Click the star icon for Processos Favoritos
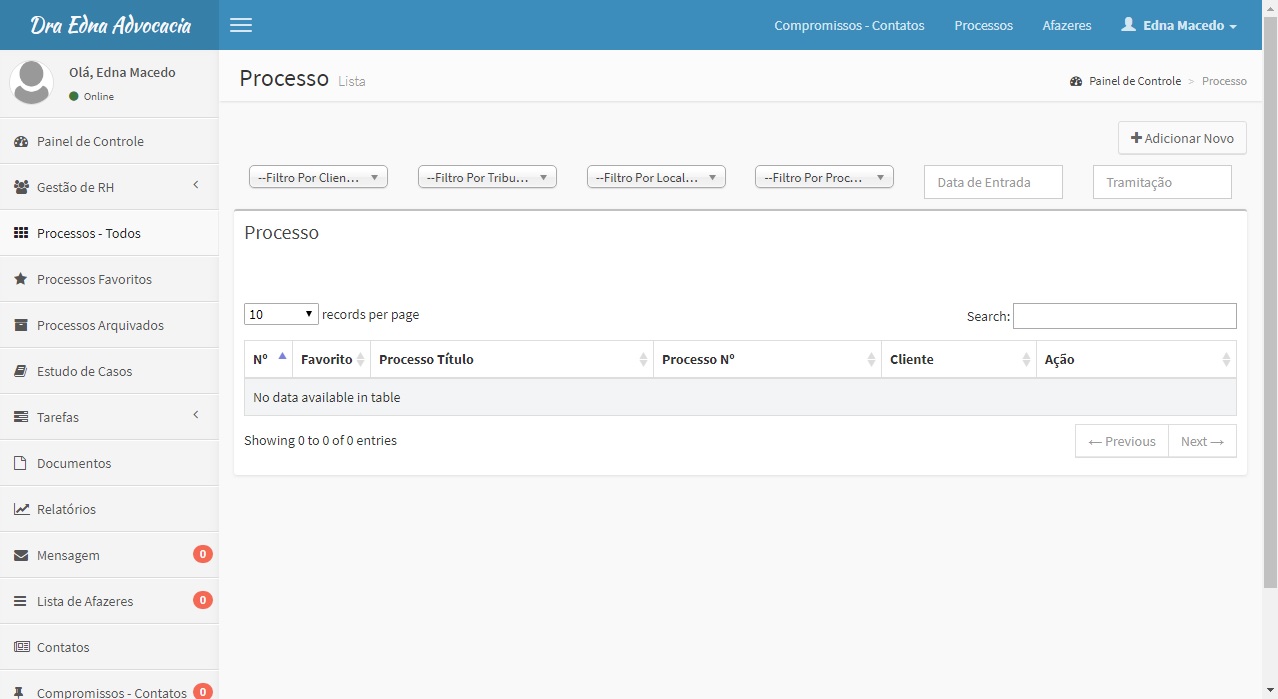Image resolution: width=1278 pixels, height=699 pixels. [x=21, y=280]
